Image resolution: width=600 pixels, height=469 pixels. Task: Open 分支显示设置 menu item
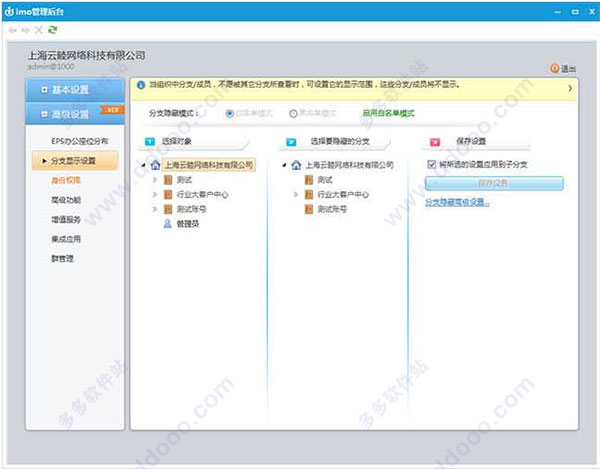pos(75,161)
